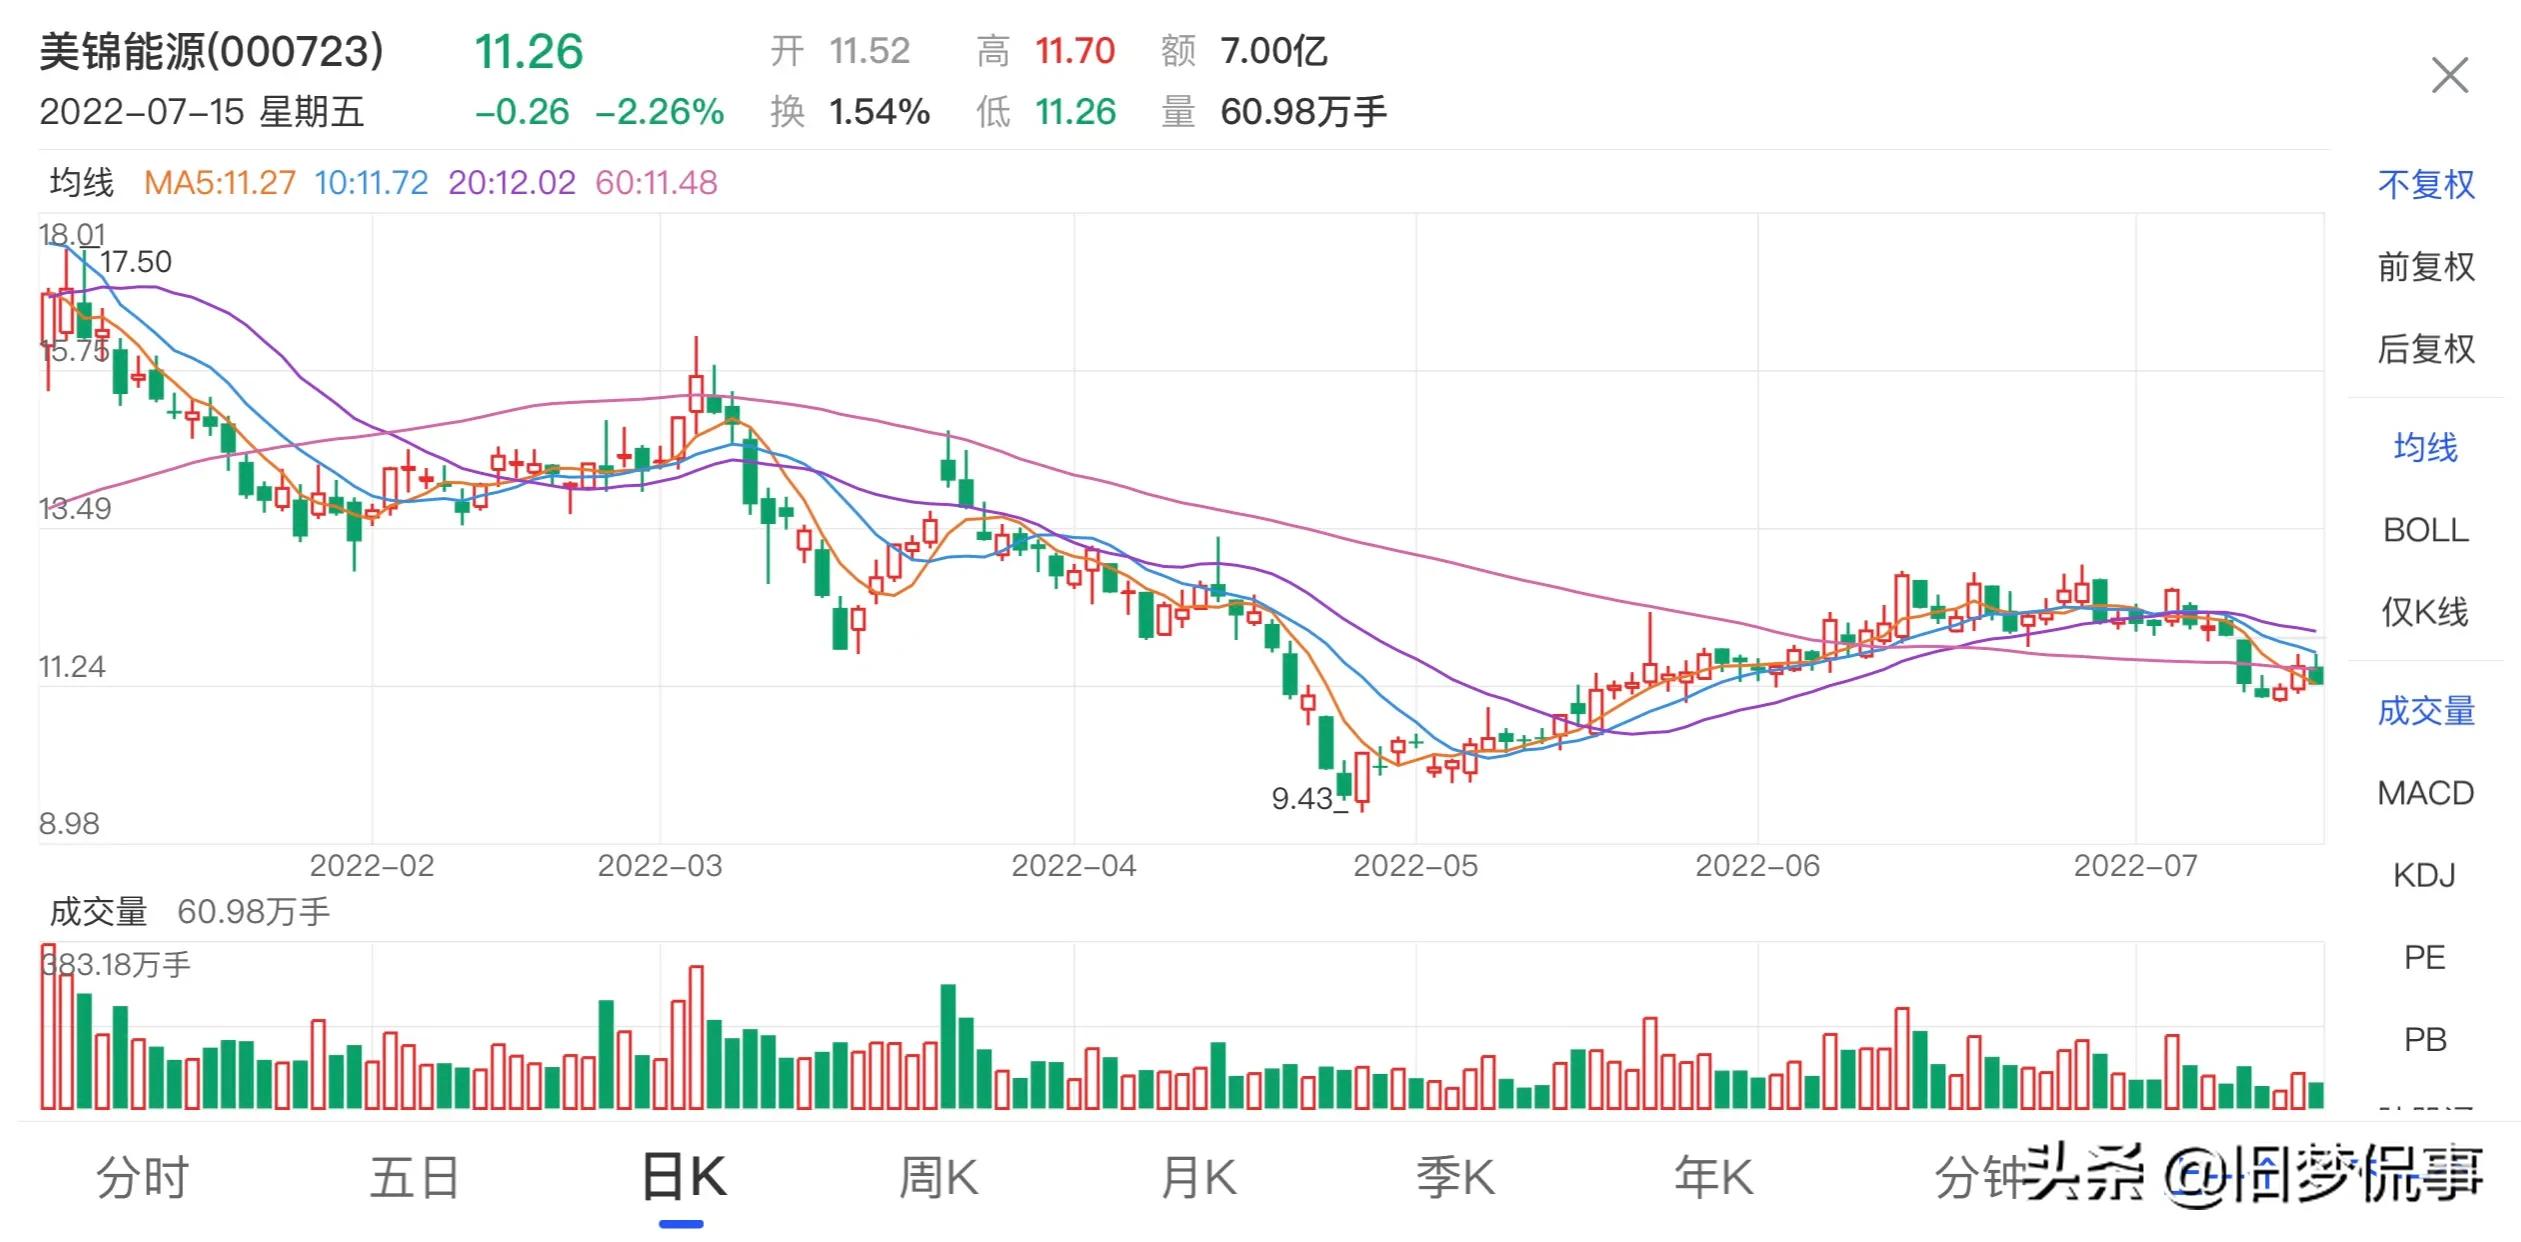Select 前复权 price adjustment option
2521x1242 pixels.
2425,266
